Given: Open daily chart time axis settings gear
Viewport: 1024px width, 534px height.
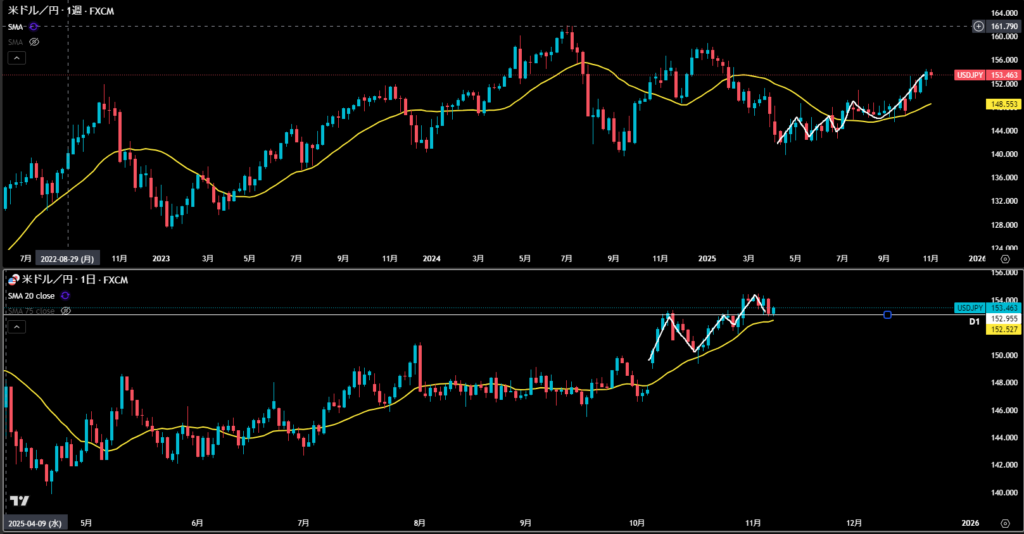Looking at the screenshot, I should point(1004,523).
